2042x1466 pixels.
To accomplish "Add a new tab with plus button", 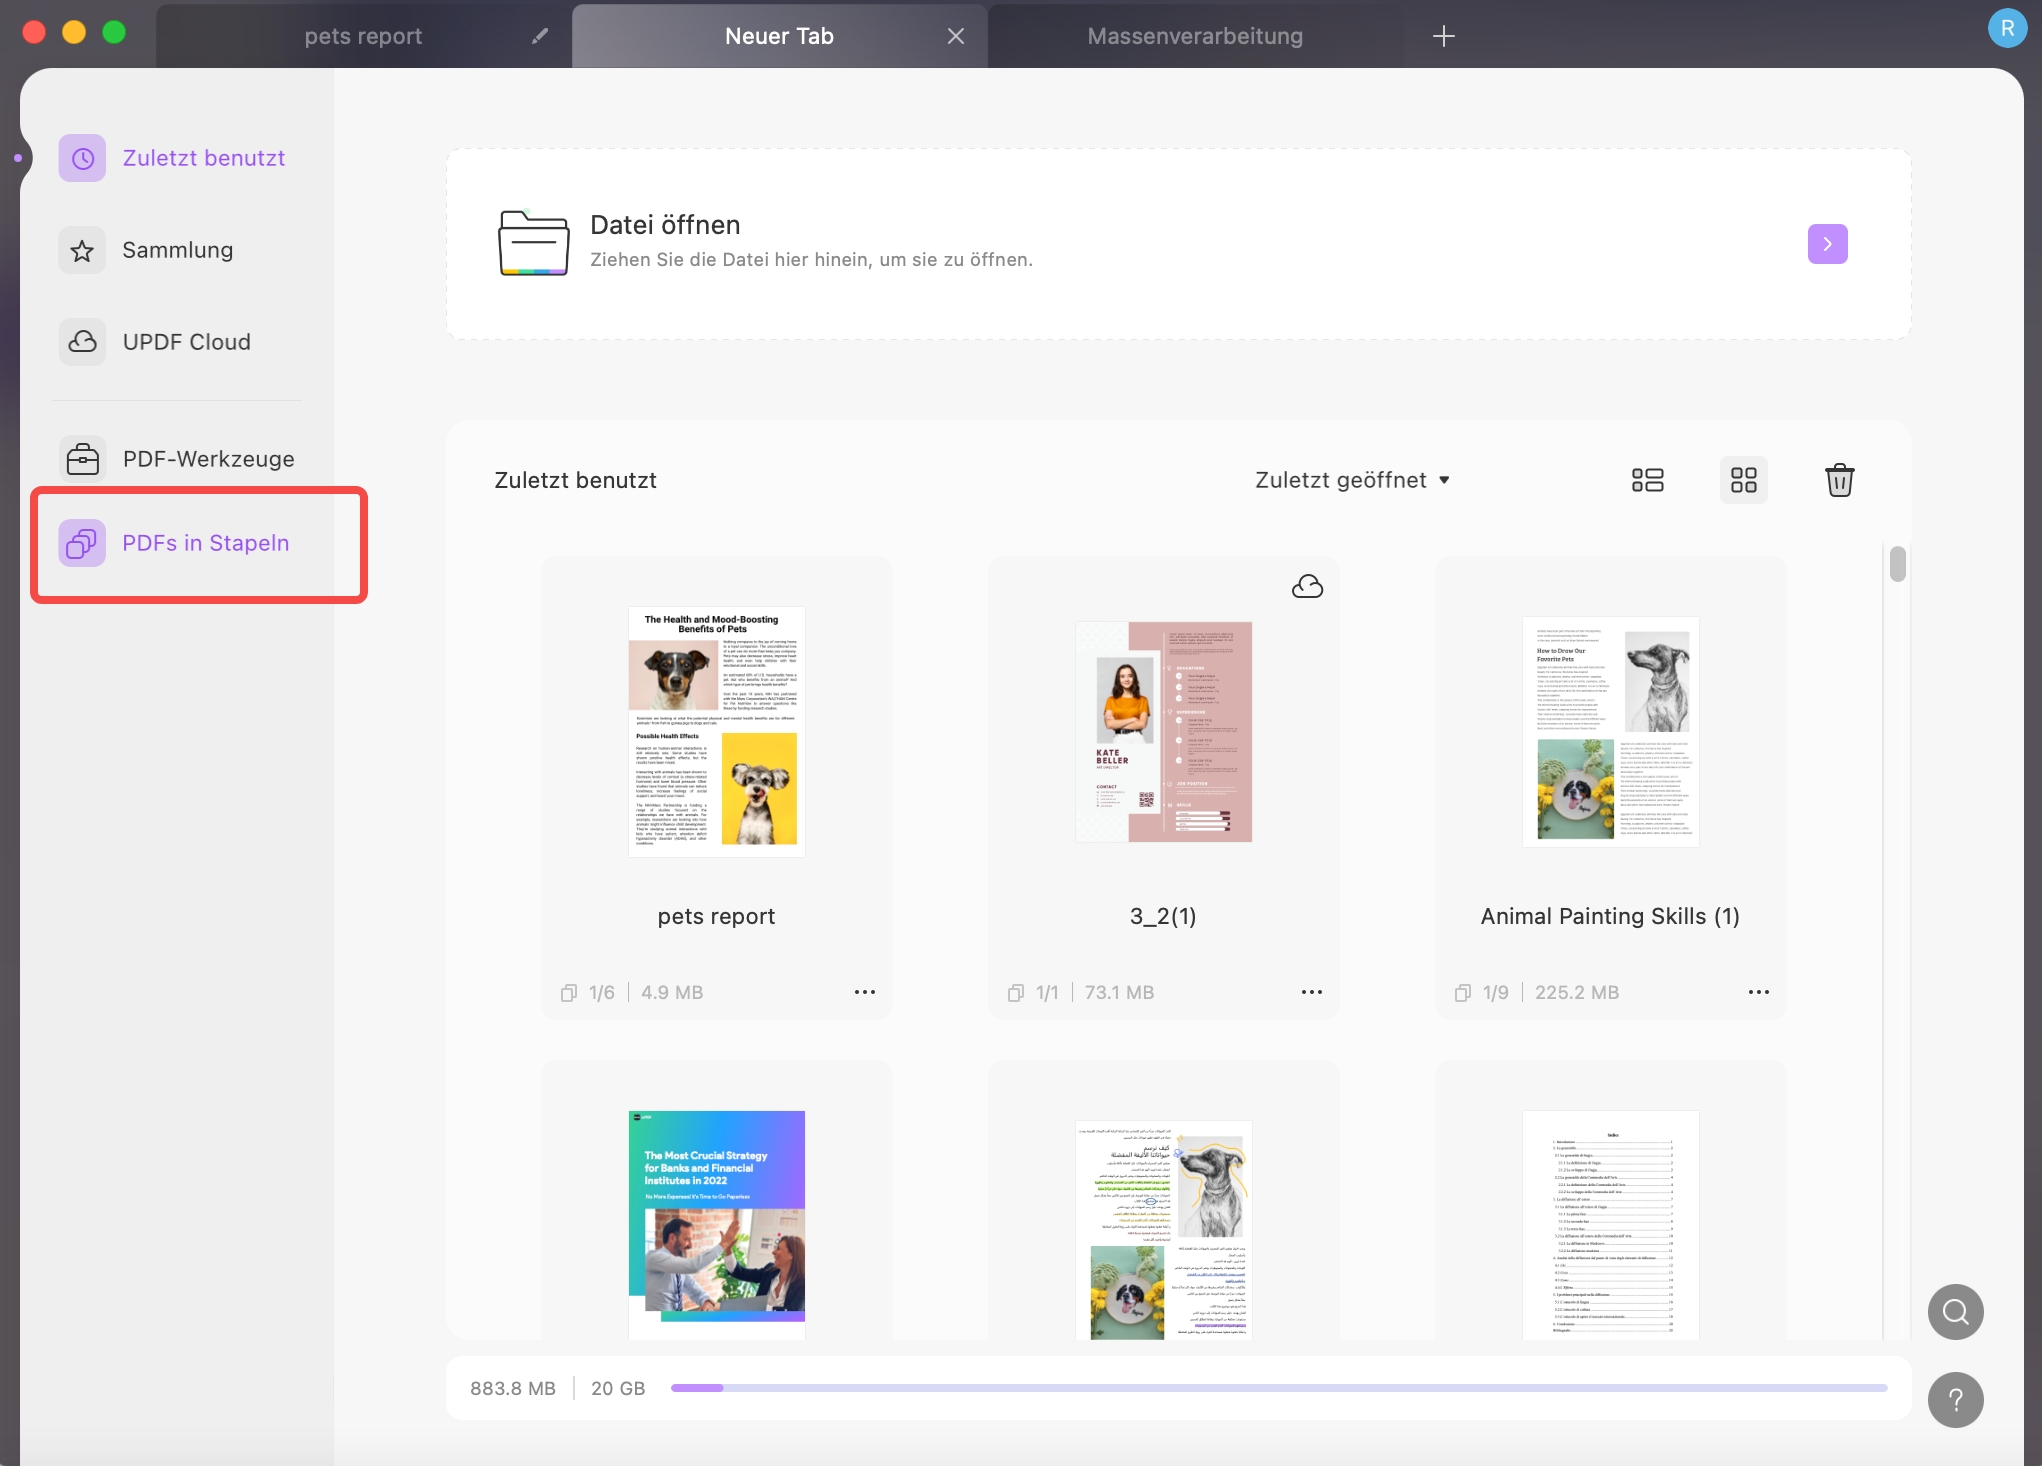I will pyautogui.click(x=1443, y=36).
